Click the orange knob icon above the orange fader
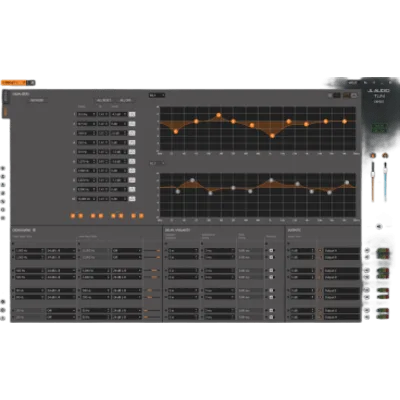The width and height of the screenshot is (400, 400). 373,155
